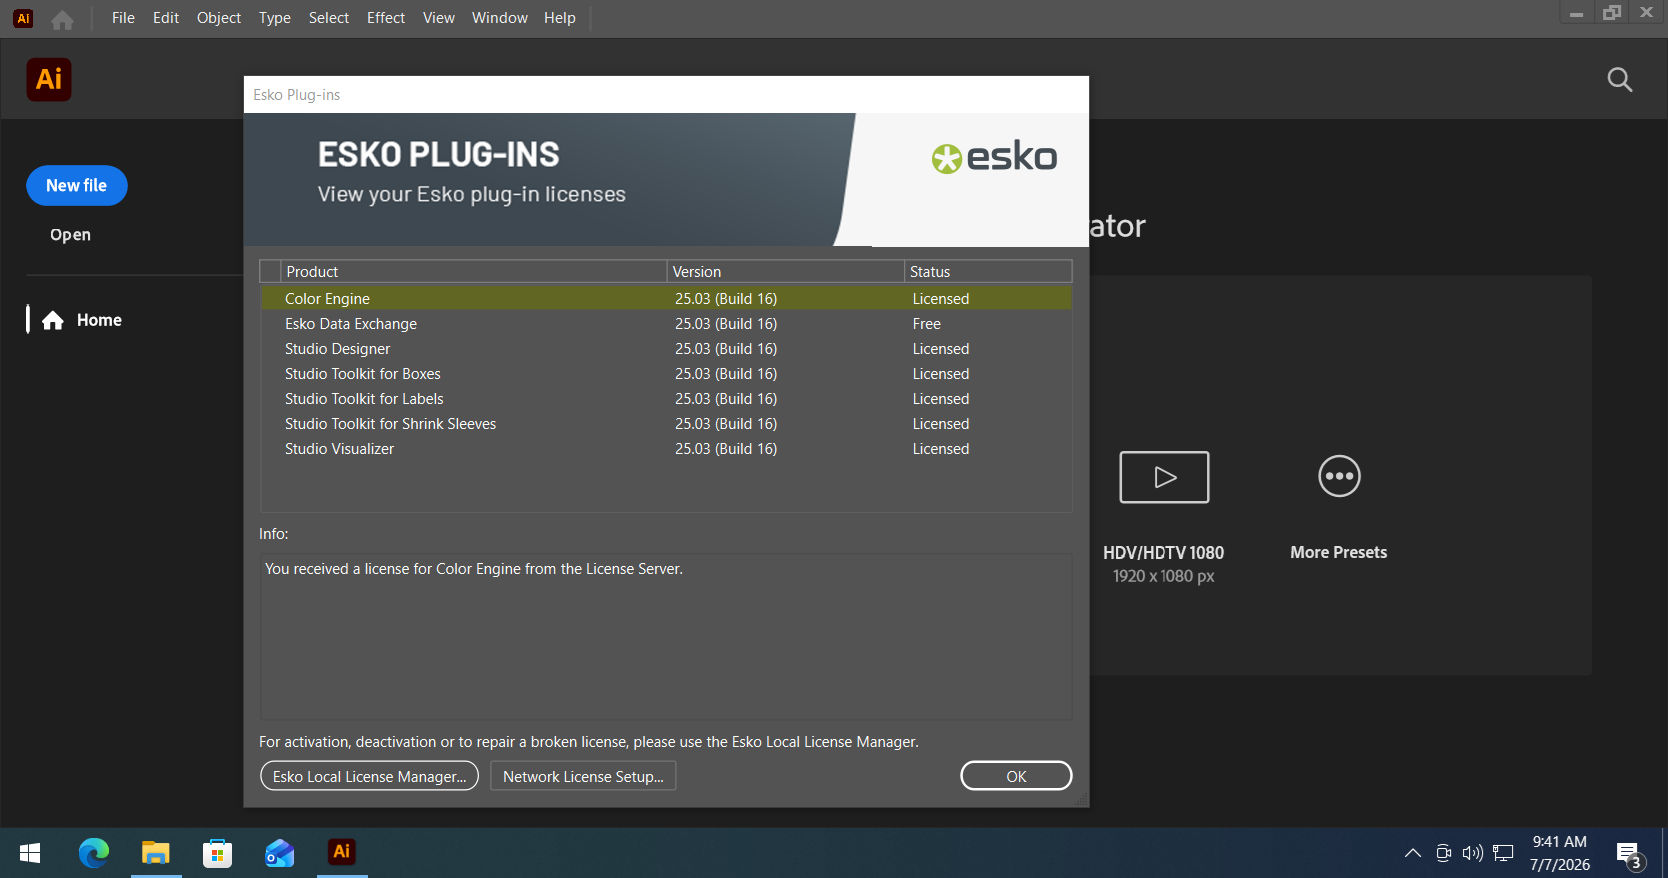Click Esko Local License Manager button
Viewport: 1668px width, 878px height.
(369, 776)
